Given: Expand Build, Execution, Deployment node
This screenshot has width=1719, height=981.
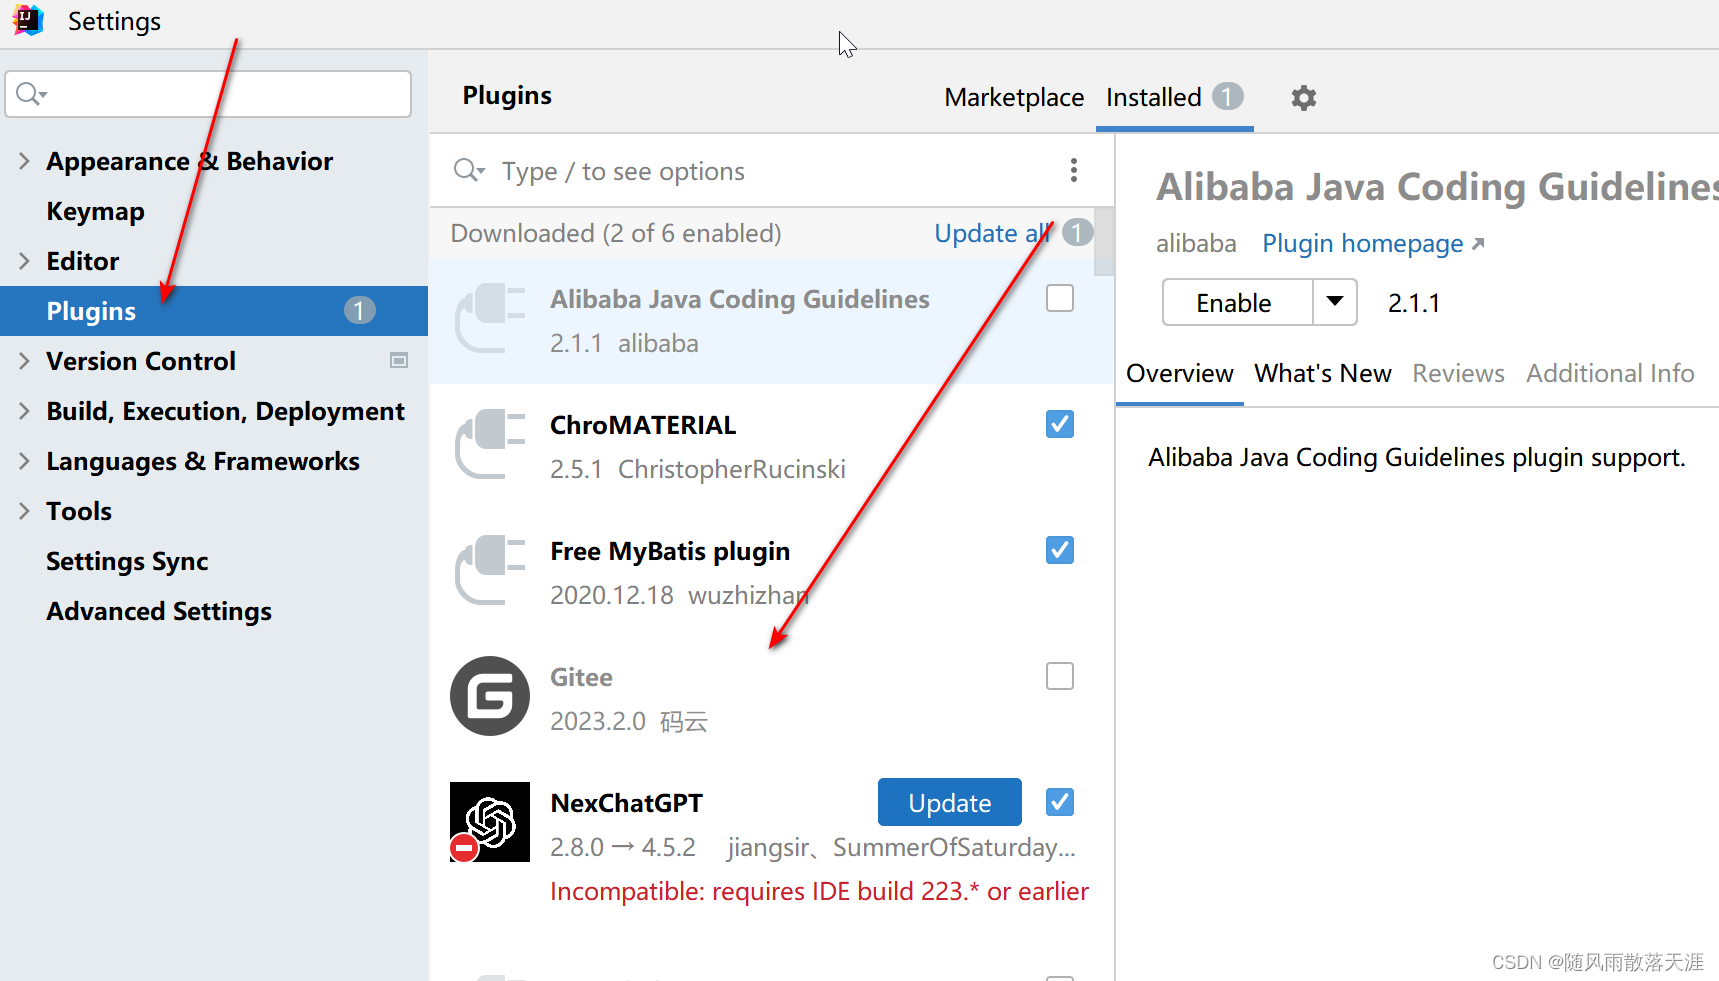Looking at the screenshot, I should coord(24,411).
